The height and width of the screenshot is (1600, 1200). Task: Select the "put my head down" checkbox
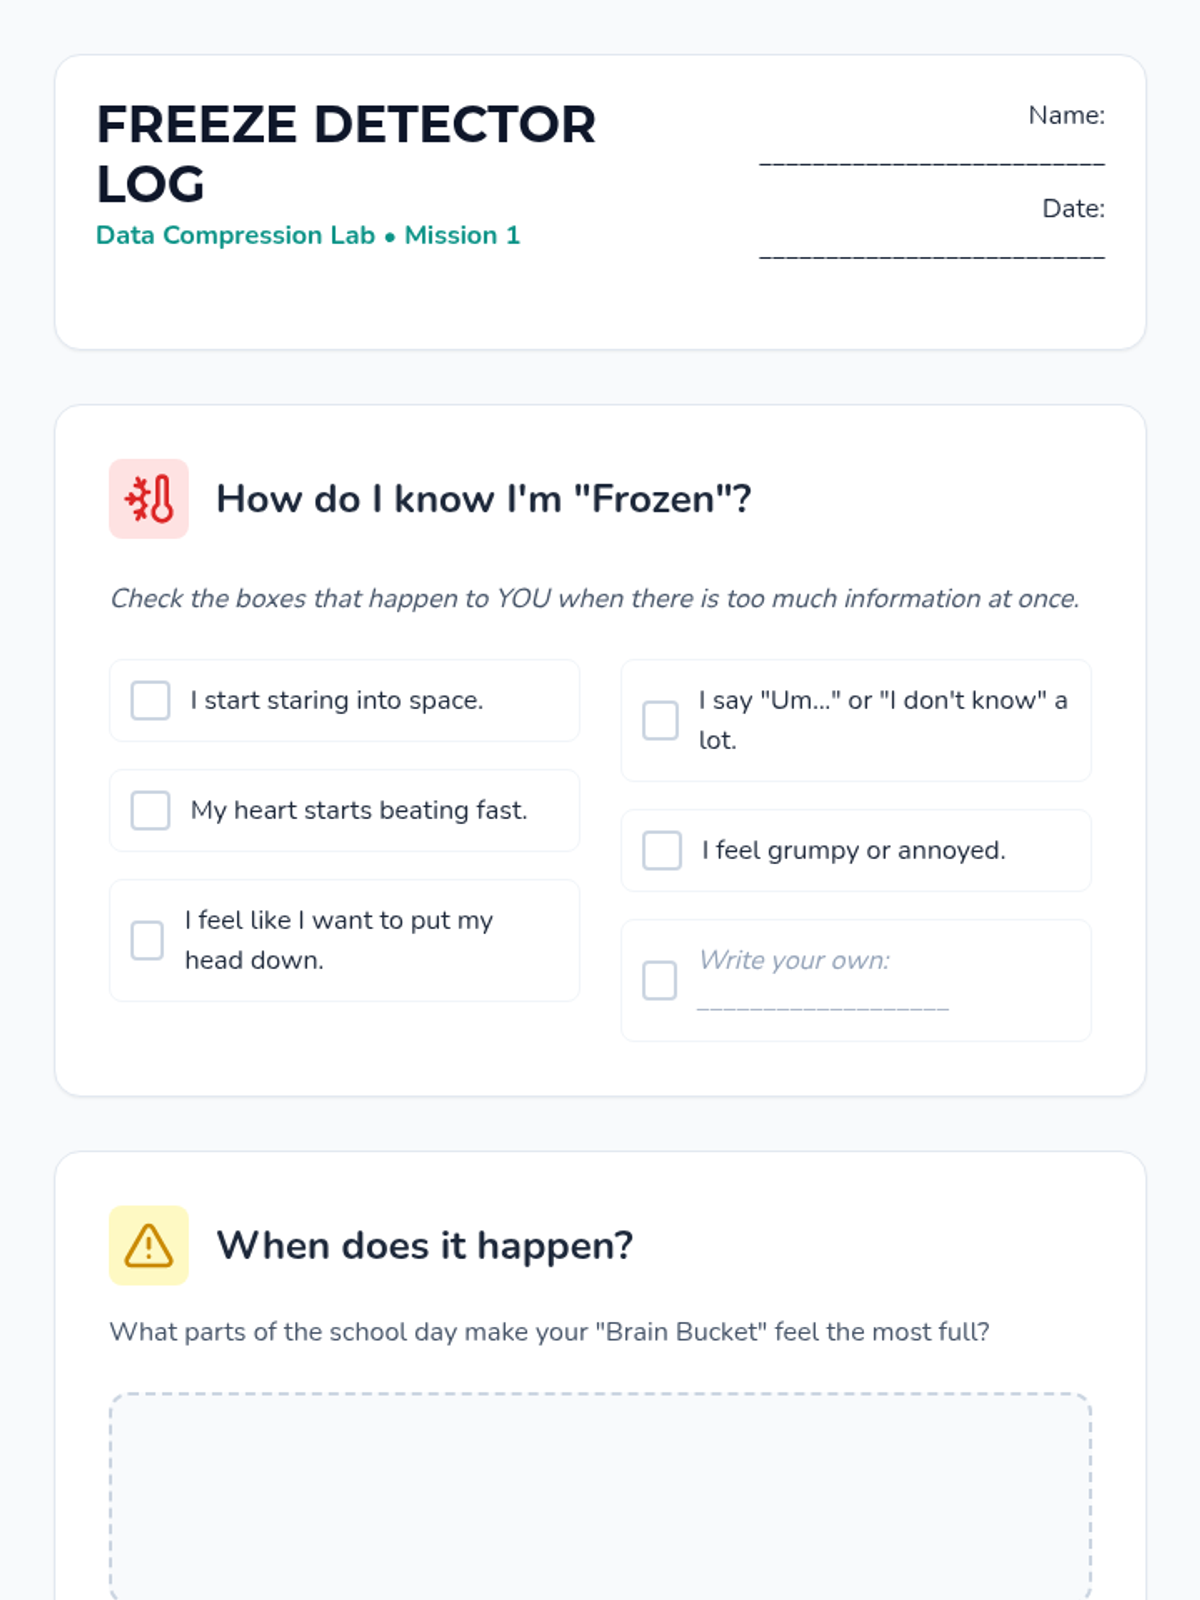[x=147, y=940]
